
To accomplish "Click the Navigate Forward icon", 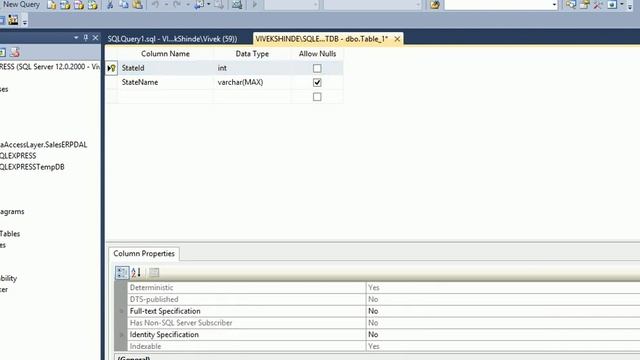I will 219,5.
